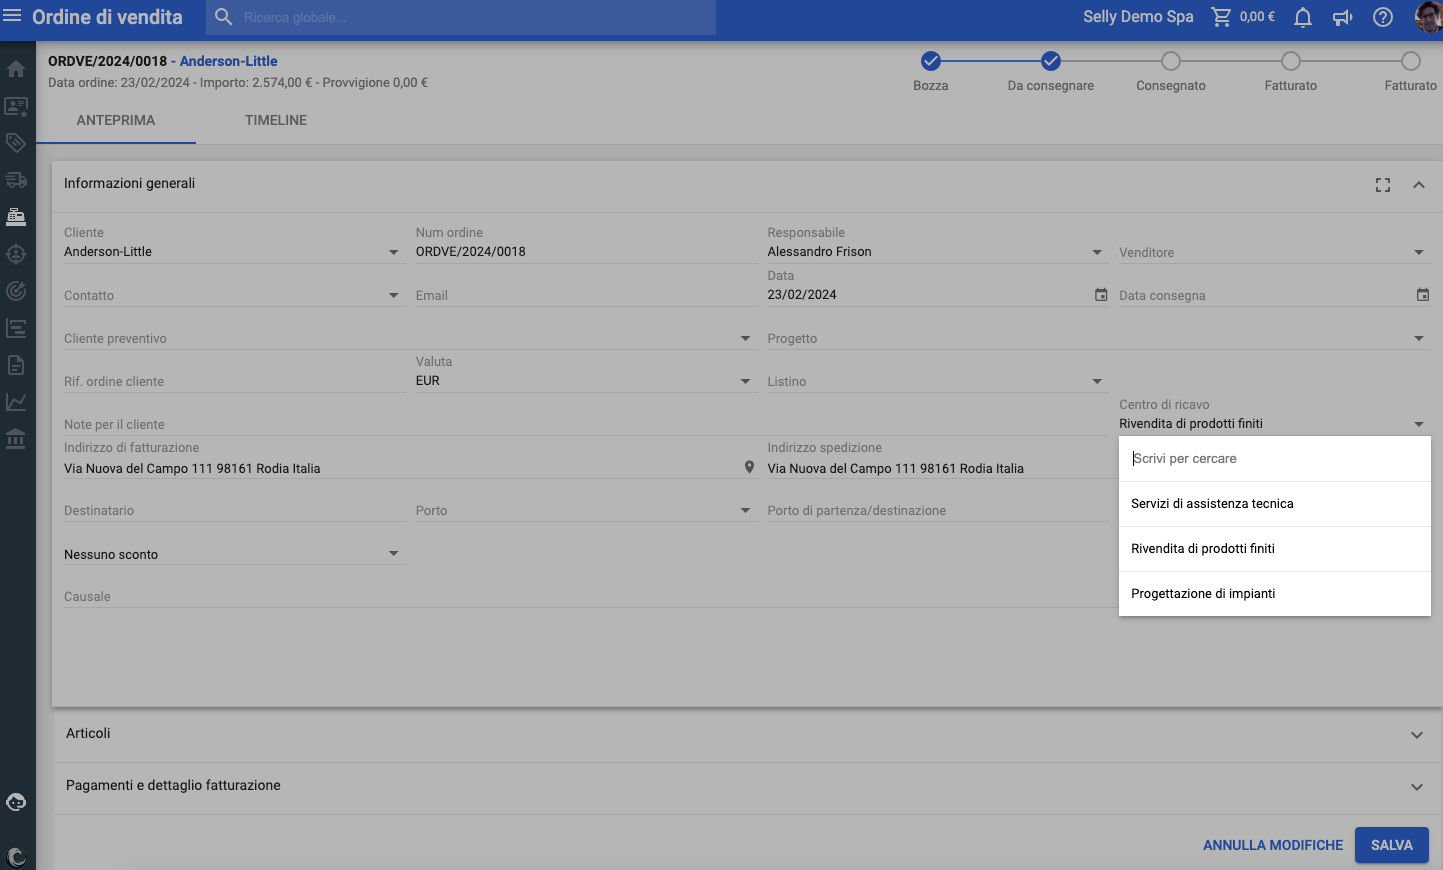Click the Scrivi per cercare field

tap(1274, 459)
